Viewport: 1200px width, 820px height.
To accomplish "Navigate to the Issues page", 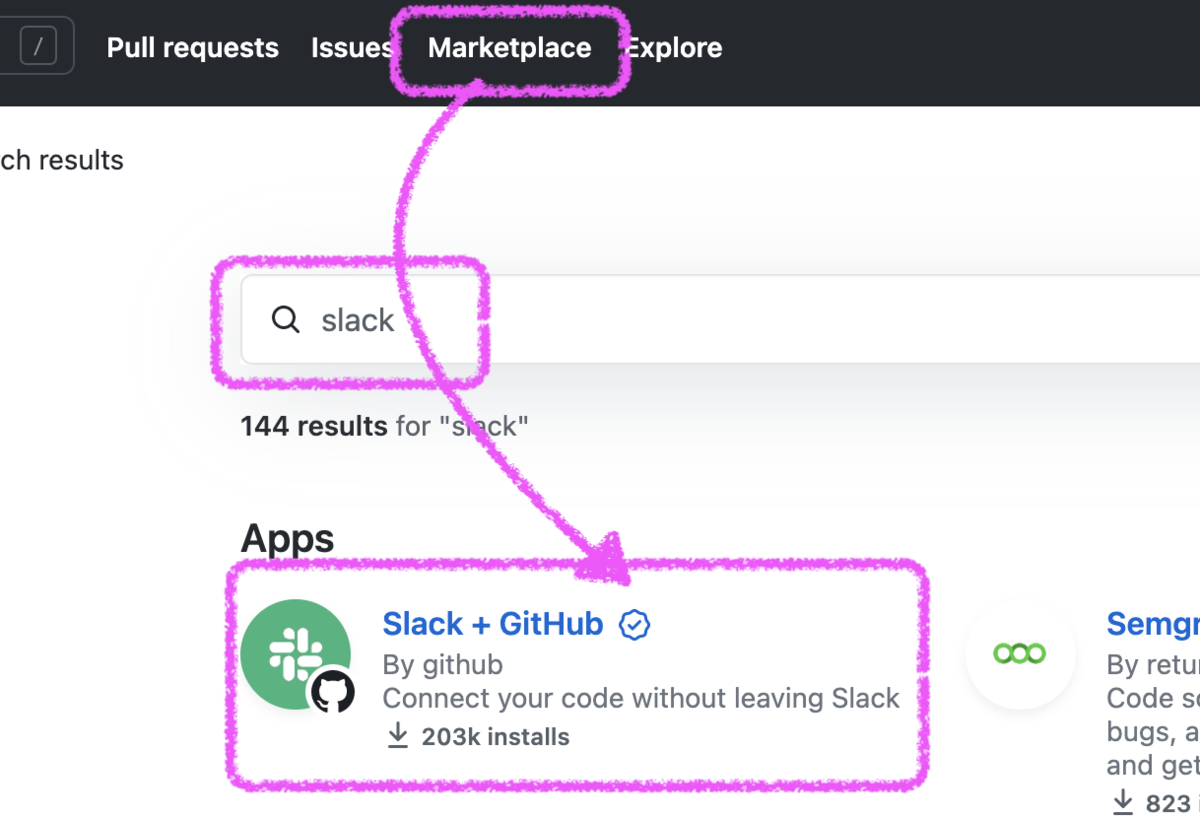I will click(x=350, y=47).
